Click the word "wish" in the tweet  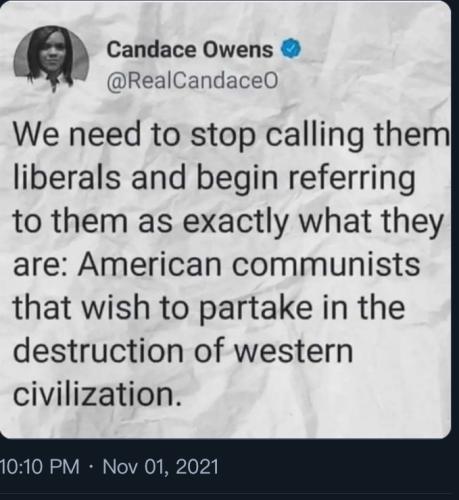[116, 307]
